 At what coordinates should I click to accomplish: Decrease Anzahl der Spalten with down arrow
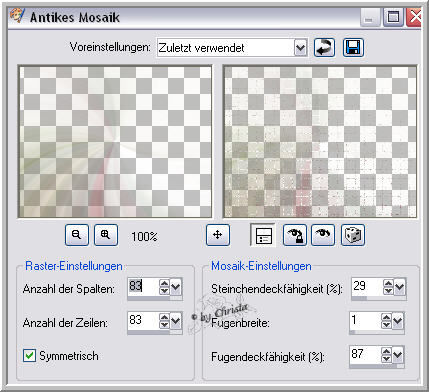(164, 291)
